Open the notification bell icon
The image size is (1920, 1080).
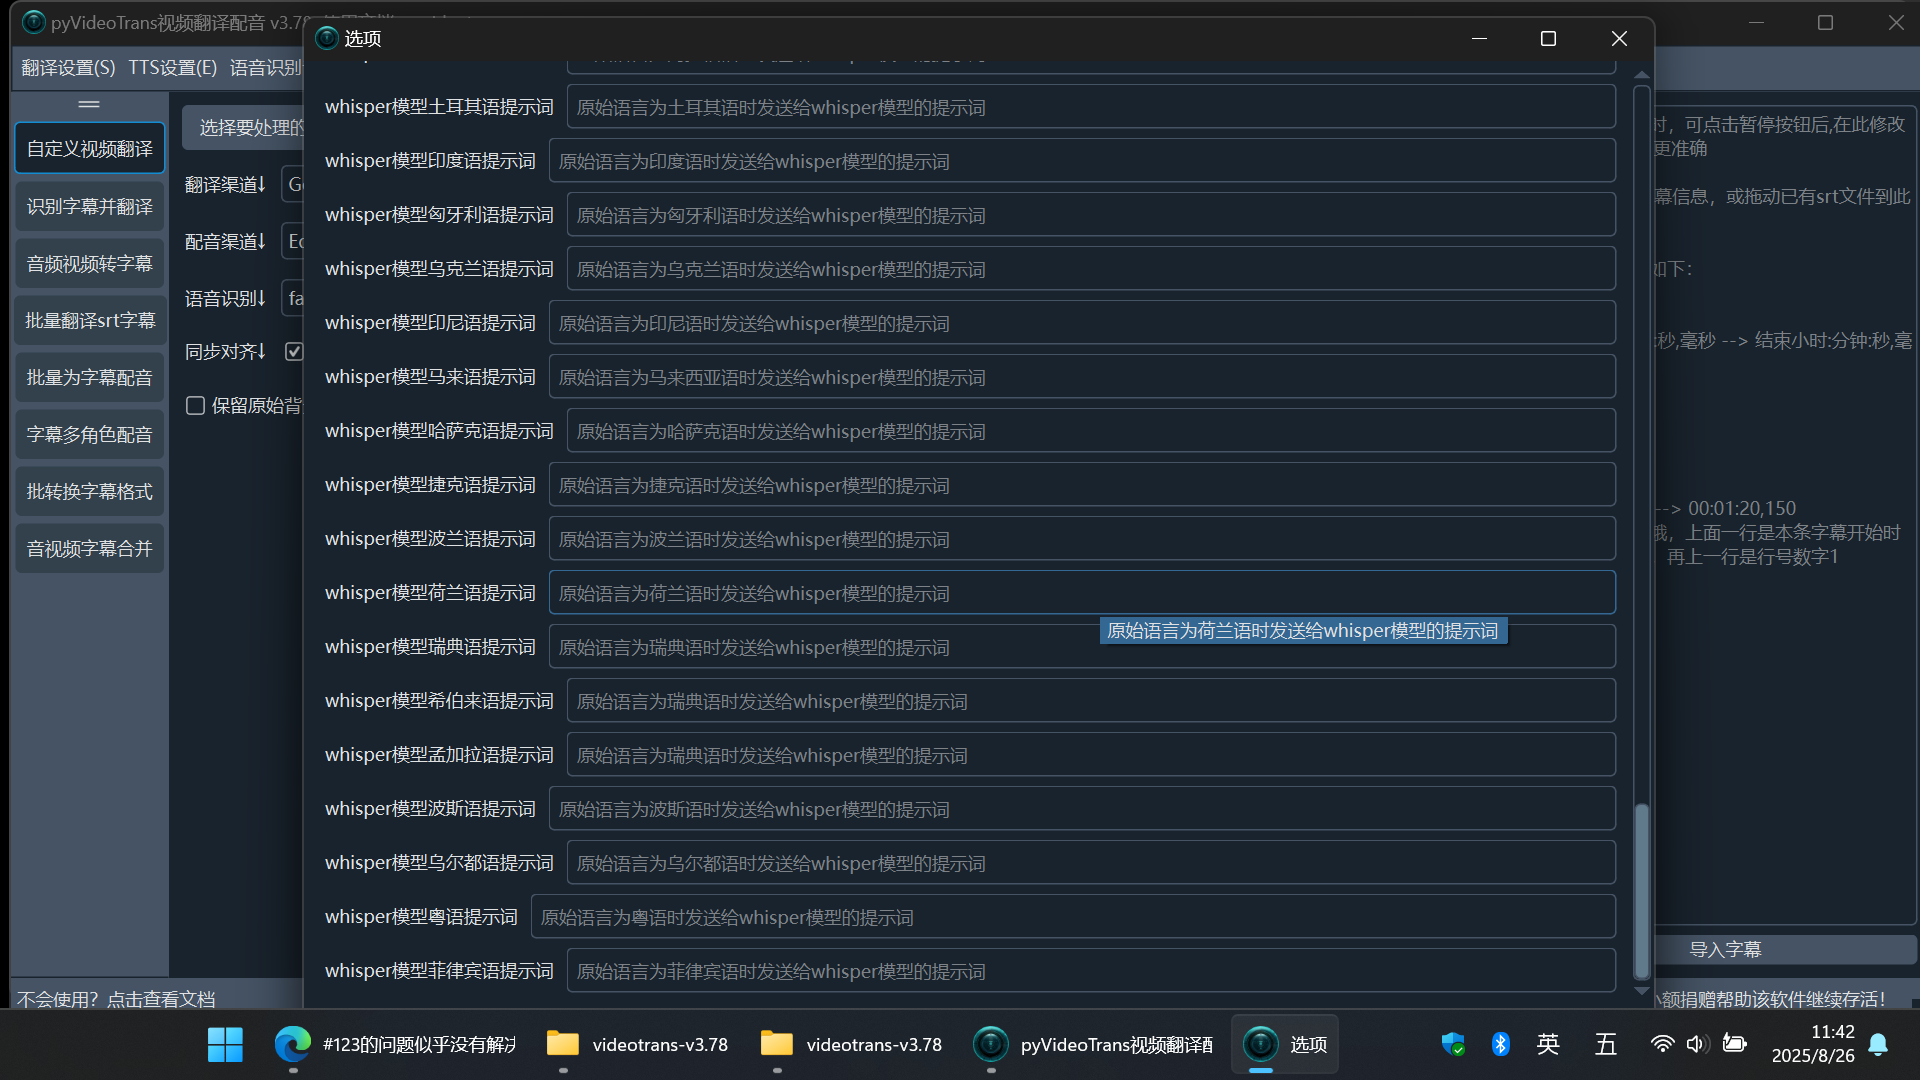tap(1878, 1045)
